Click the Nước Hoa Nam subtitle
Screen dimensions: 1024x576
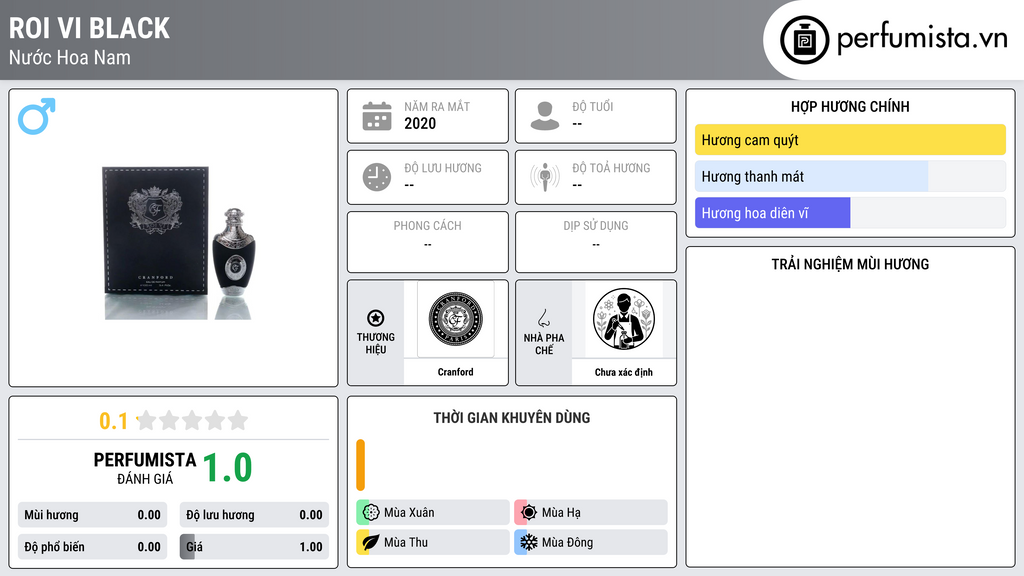pos(70,57)
